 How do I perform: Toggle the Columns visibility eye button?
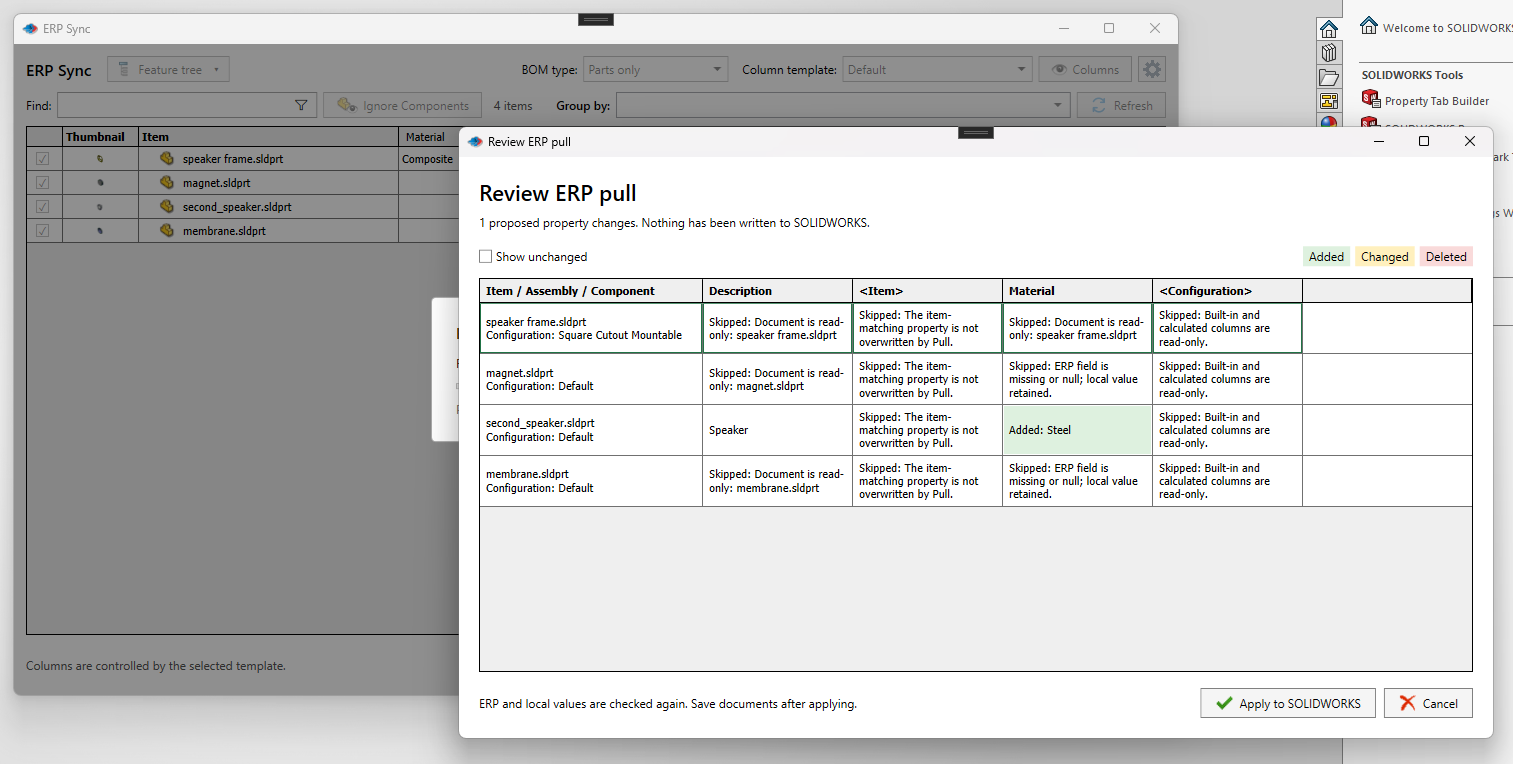(1085, 70)
